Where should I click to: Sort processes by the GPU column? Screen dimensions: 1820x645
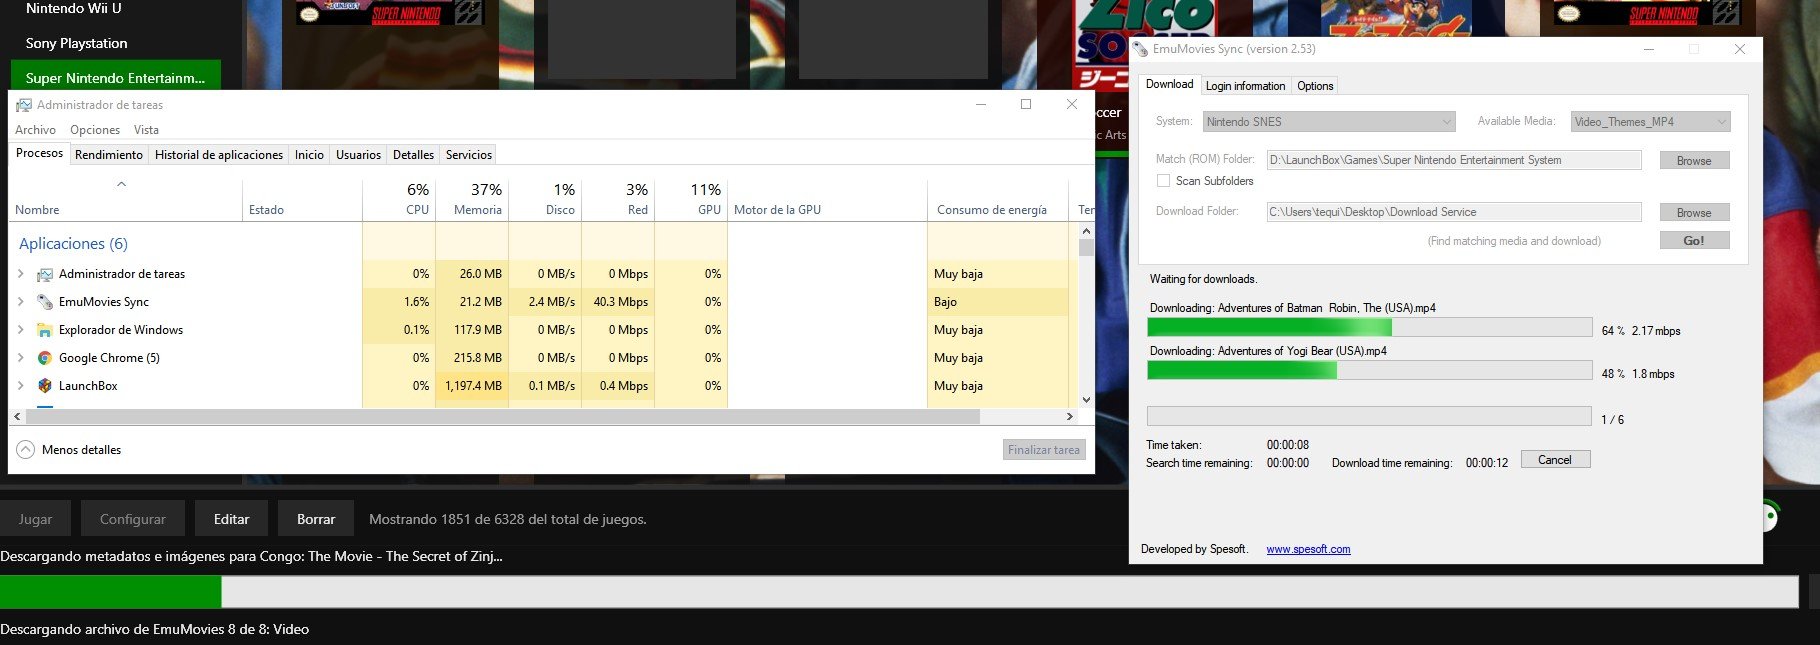[x=691, y=200]
